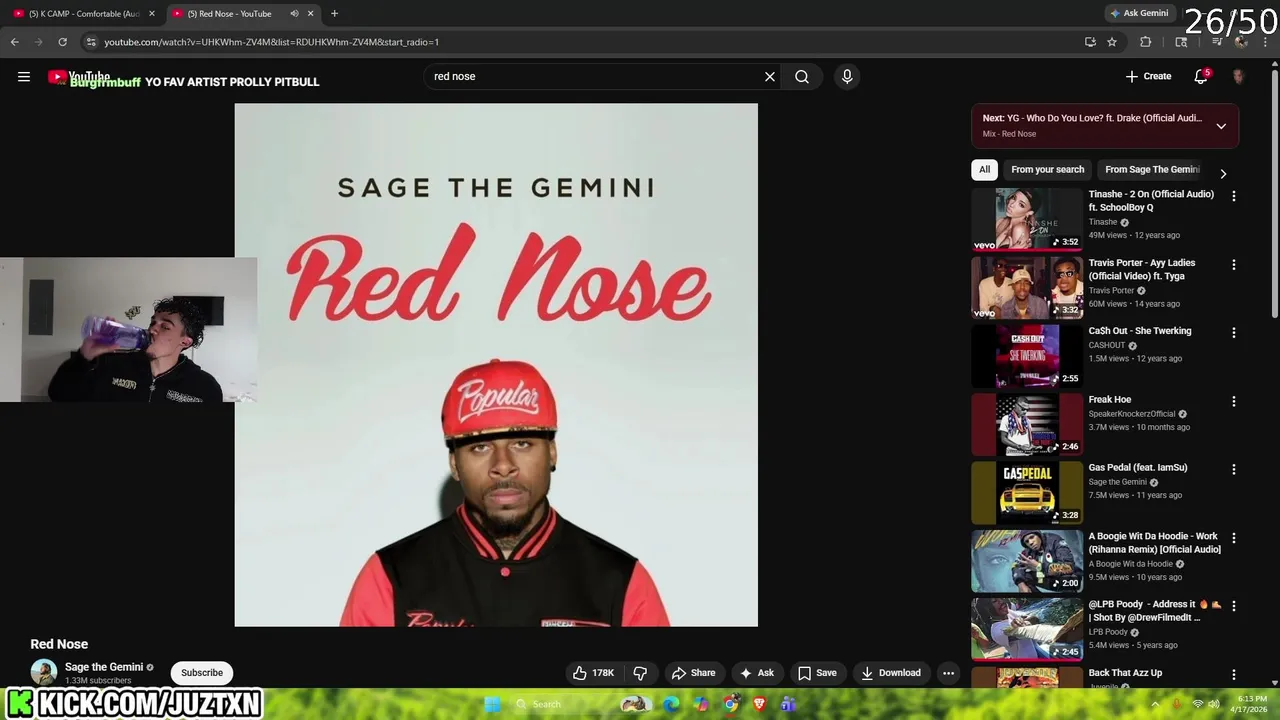The height and width of the screenshot is (720, 1280).
Task: Open Microsoft Teams from taskbar
Action: (789, 704)
